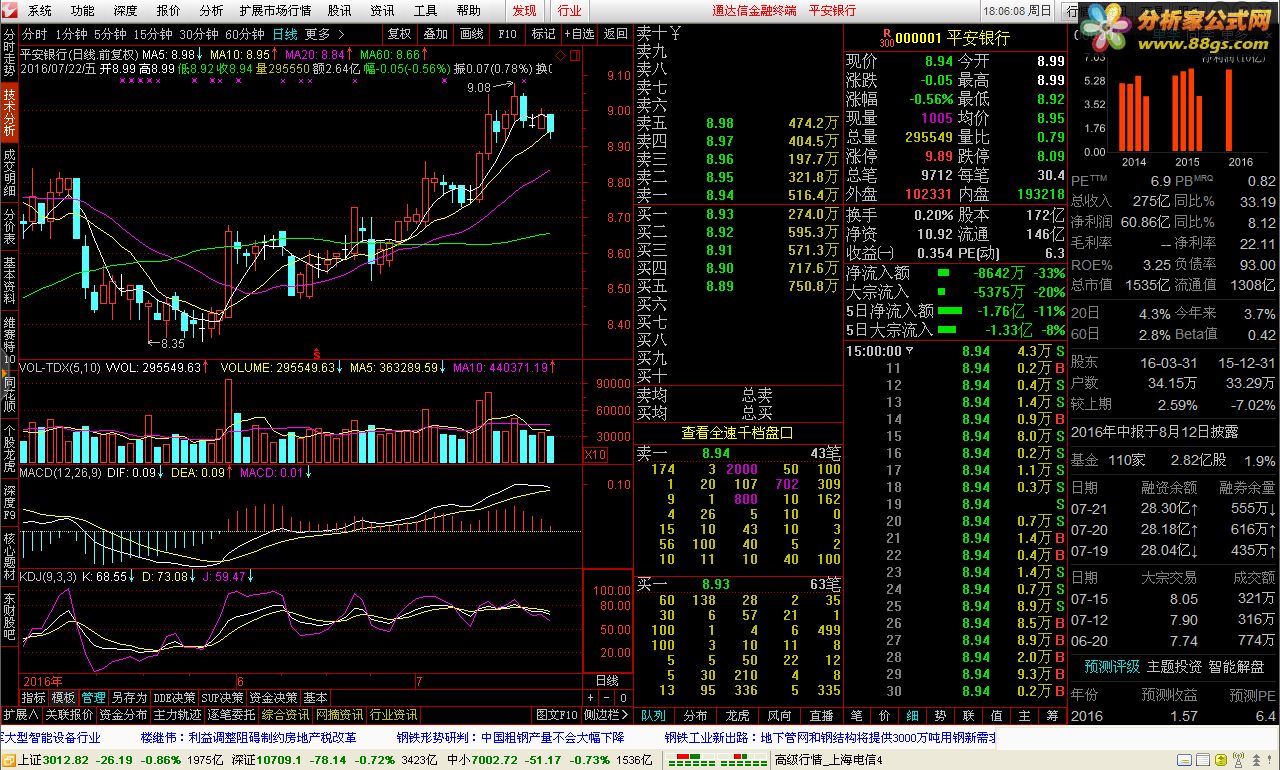The height and width of the screenshot is (770, 1280).
Task: Click the red app logo icon at top-left
Action: click(10, 10)
